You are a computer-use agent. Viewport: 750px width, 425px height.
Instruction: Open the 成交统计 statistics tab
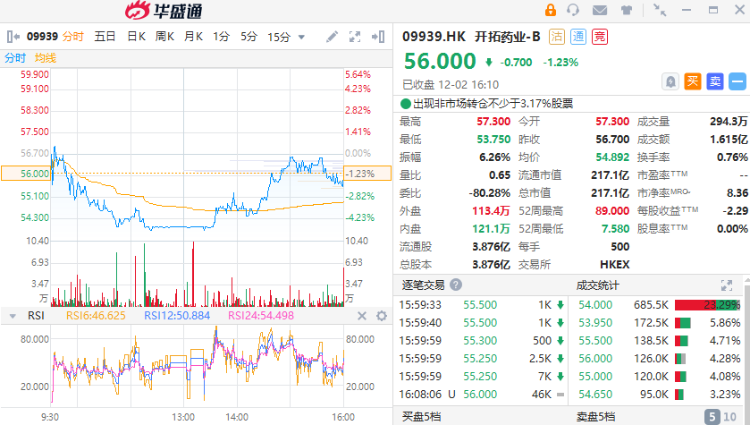[x=597, y=285]
